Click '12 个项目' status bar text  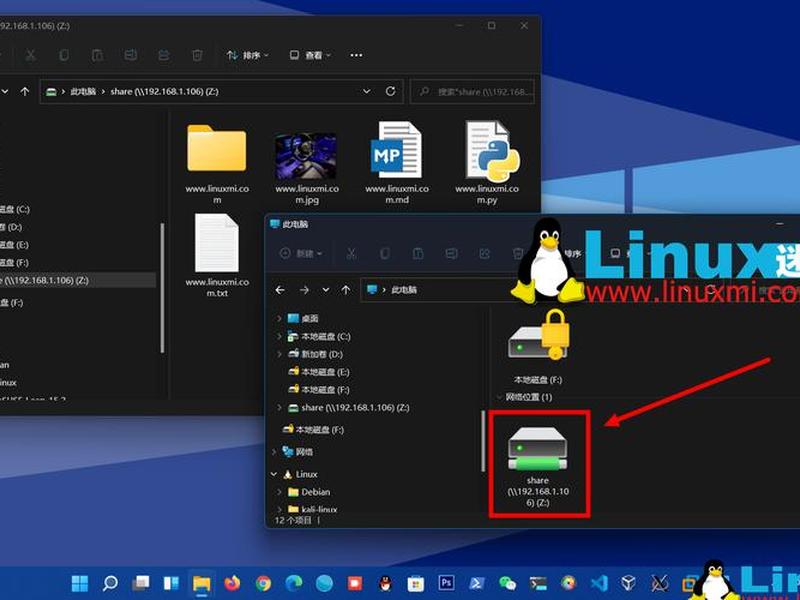(293, 520)
